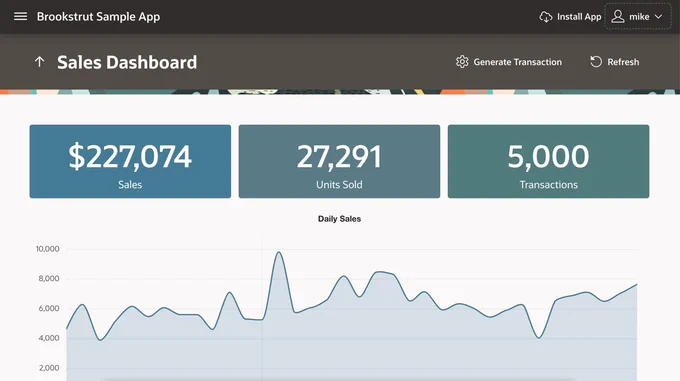Click the cloud download Install App icon
The width and height of the screenshot is (680, 381).
[546, 17]
